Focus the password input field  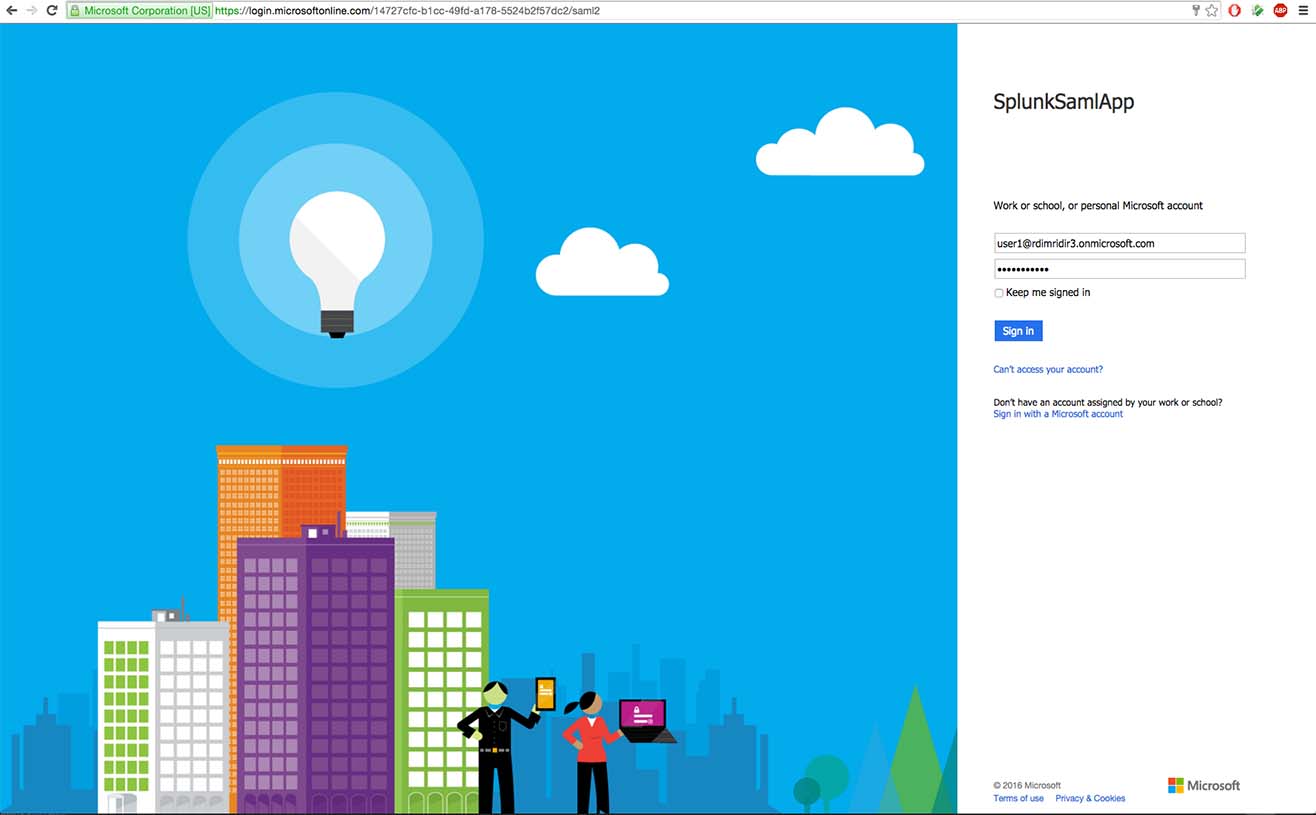coord(1119,269)
